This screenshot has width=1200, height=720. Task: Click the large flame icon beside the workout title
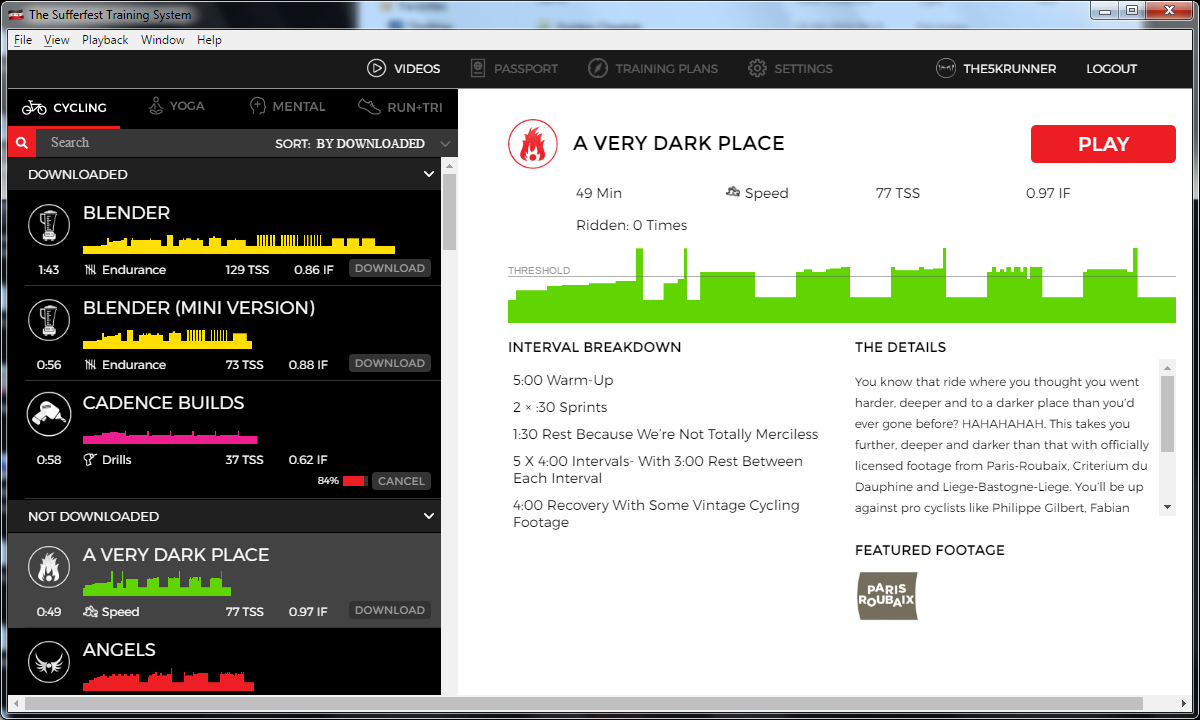[532, 144]
